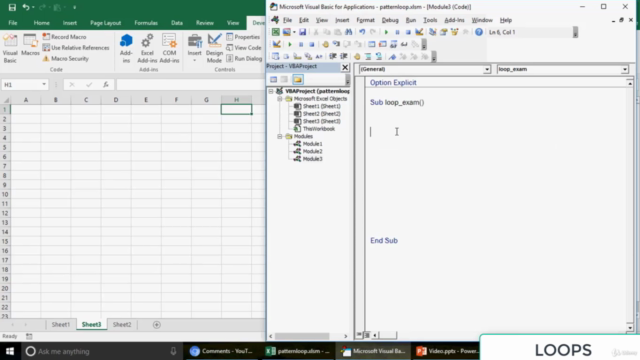Click the Find binoculars icon
640x360 pixels.
tap(349, 32)
